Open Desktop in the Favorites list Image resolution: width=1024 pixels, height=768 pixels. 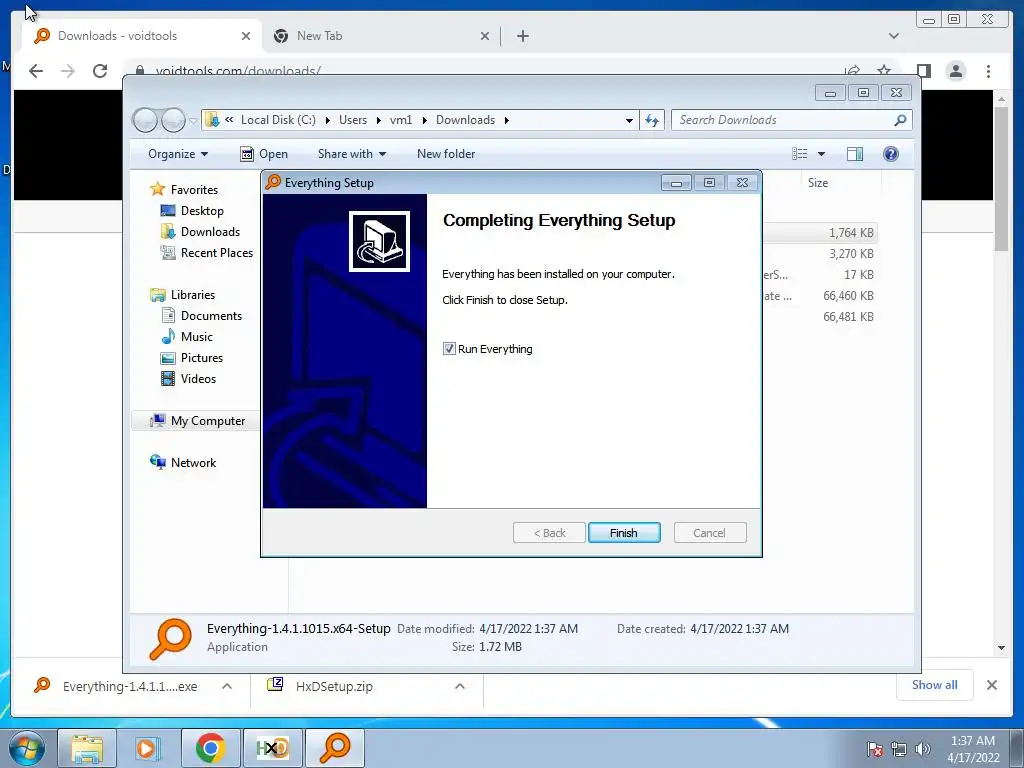pyautogui.click(x=202, y=211)
